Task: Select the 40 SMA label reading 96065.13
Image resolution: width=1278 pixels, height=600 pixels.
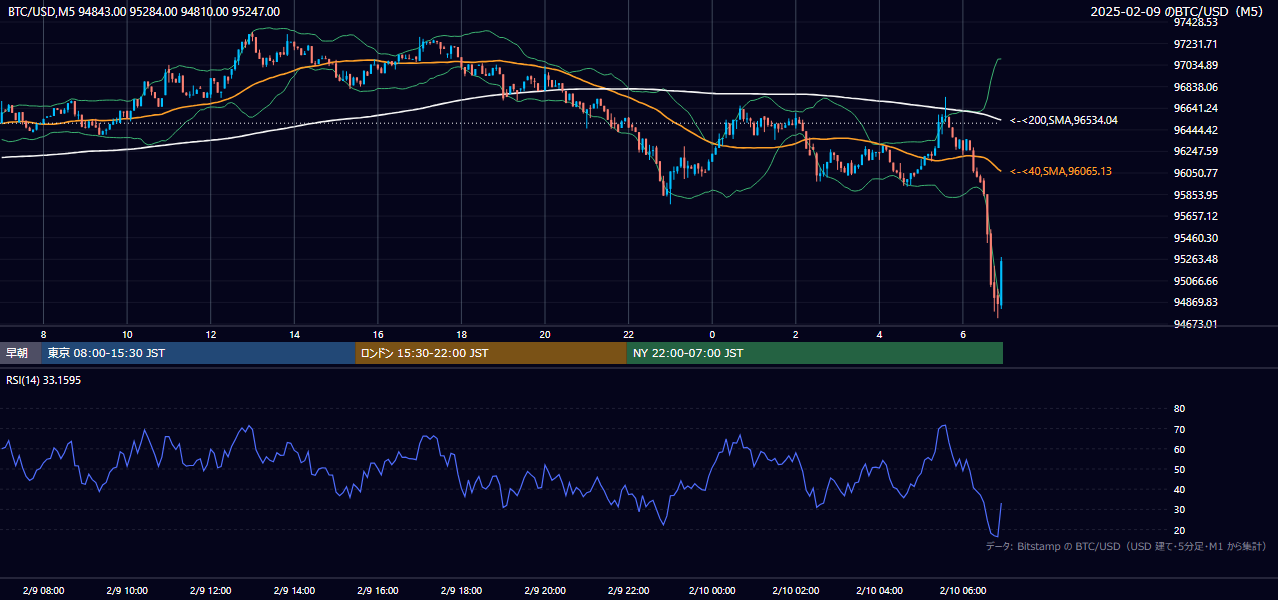Action: [x=1060, y=171]
